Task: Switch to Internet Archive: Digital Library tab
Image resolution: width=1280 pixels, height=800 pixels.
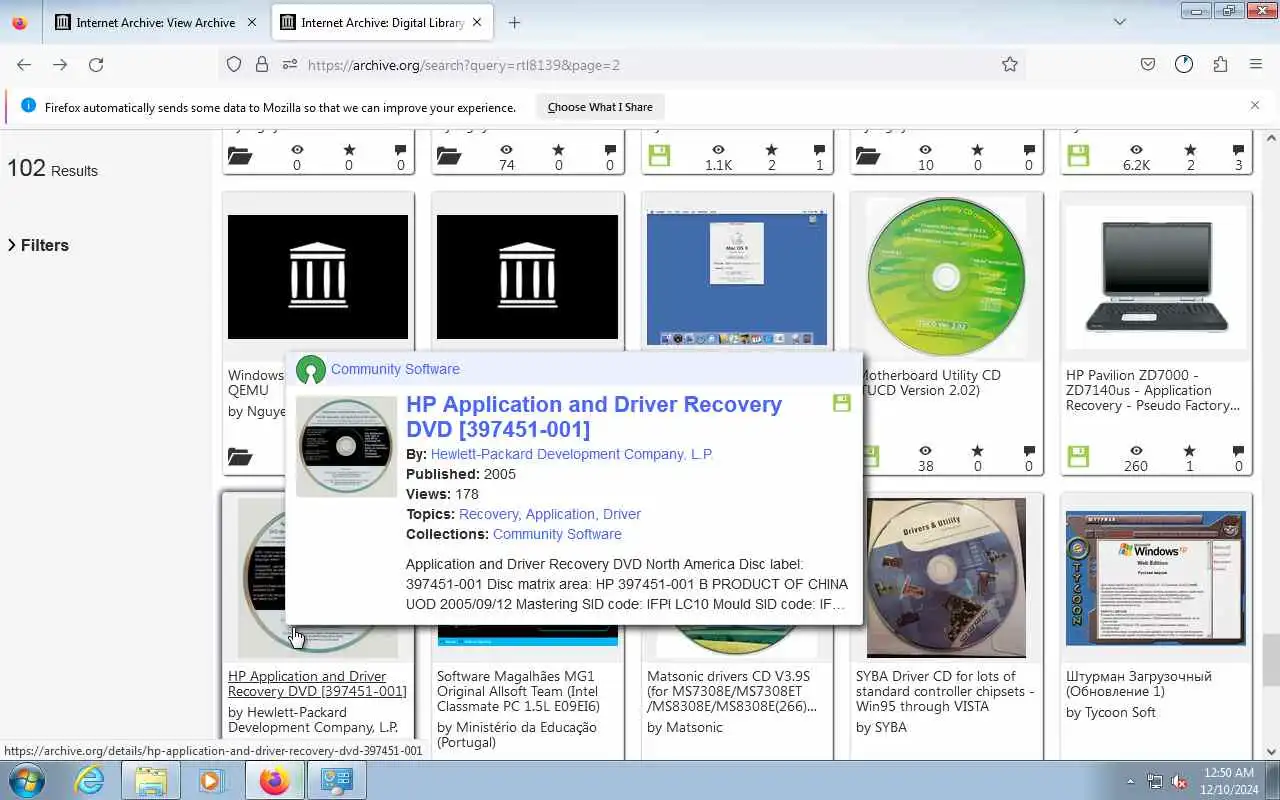Action: tap(382, 22)
